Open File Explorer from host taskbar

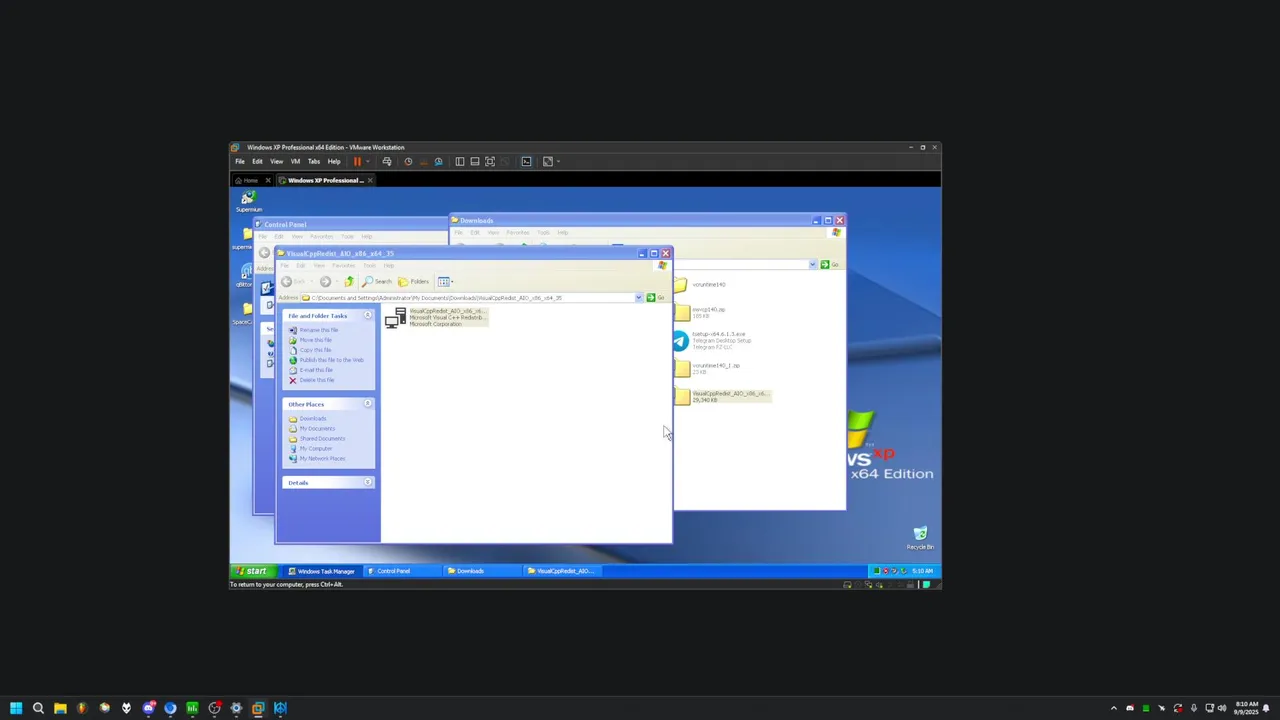tap(60, 708)
